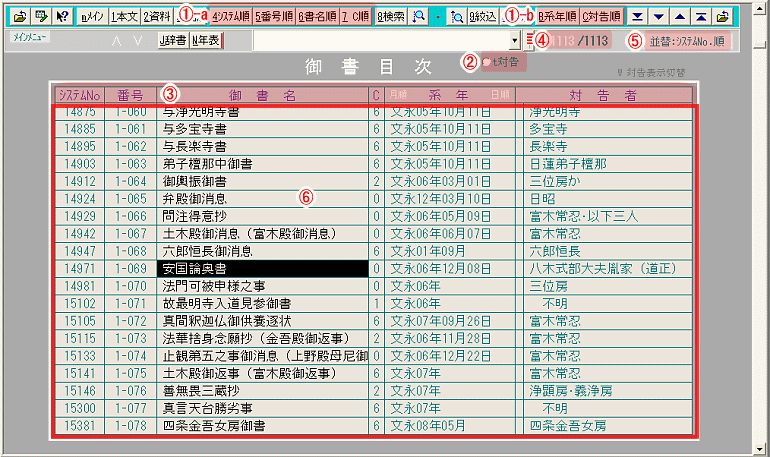
Task: Toggle the 対告 radio option
Action: [486, 62]
